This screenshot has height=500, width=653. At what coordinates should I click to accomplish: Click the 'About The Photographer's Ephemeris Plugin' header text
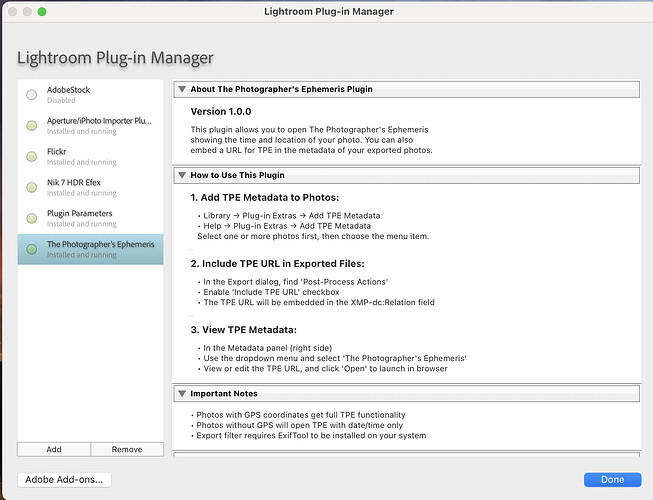pyautogui.click(x=282, y=89)
